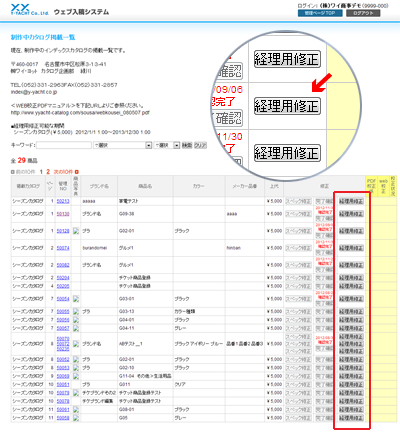Click the ログアウト button

363,13
